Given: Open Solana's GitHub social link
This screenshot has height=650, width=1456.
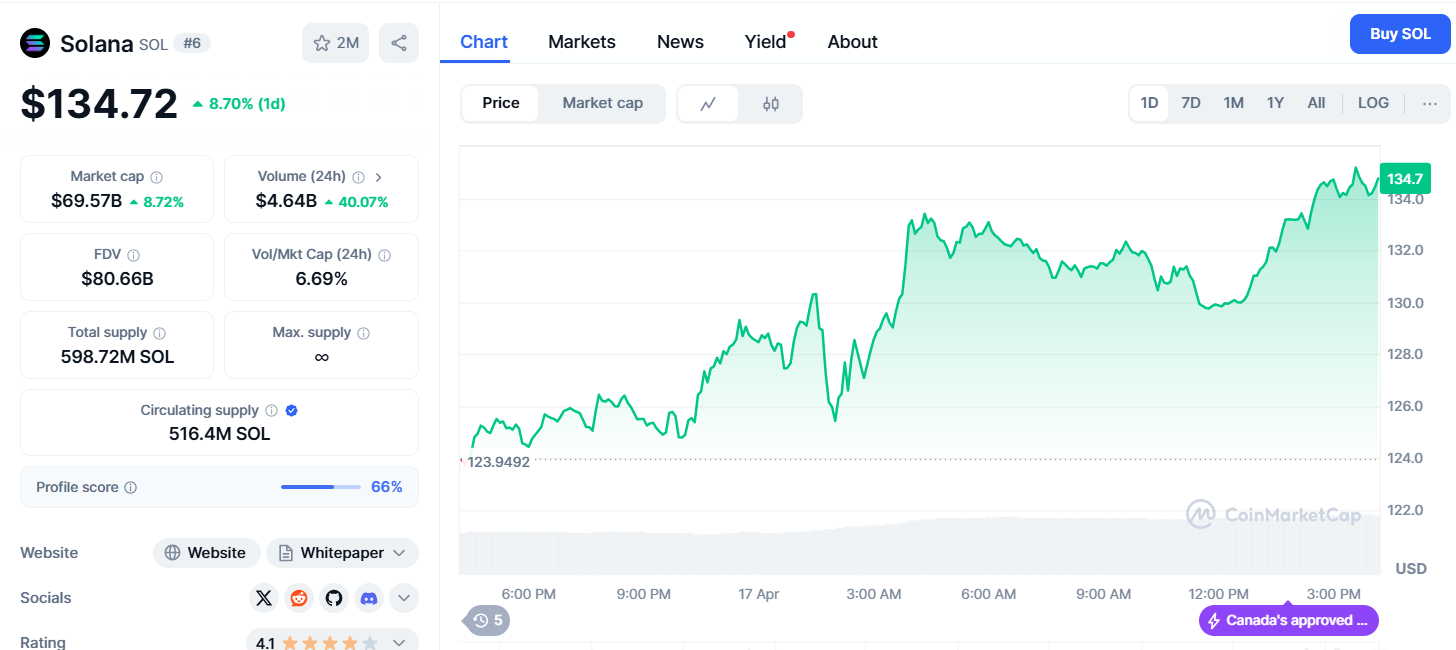Looking at the screenshot, I should click(x=334, y=598).
